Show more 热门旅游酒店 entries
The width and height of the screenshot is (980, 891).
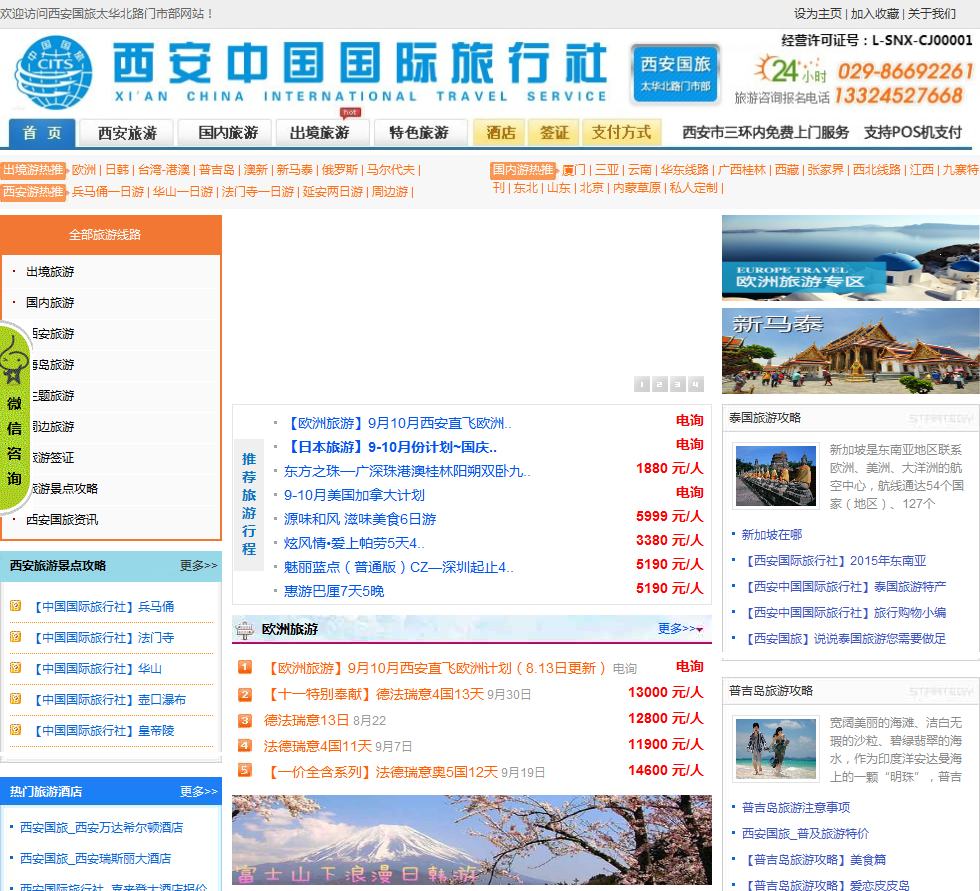[198, 792]
